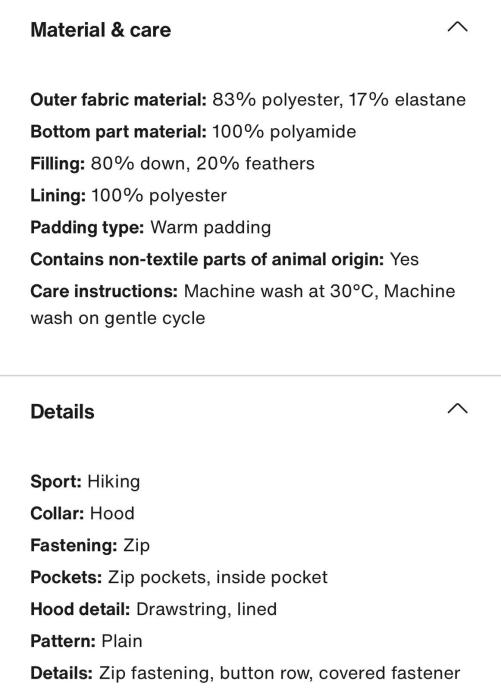Click Bottom part material text

[x=193, y=132]
